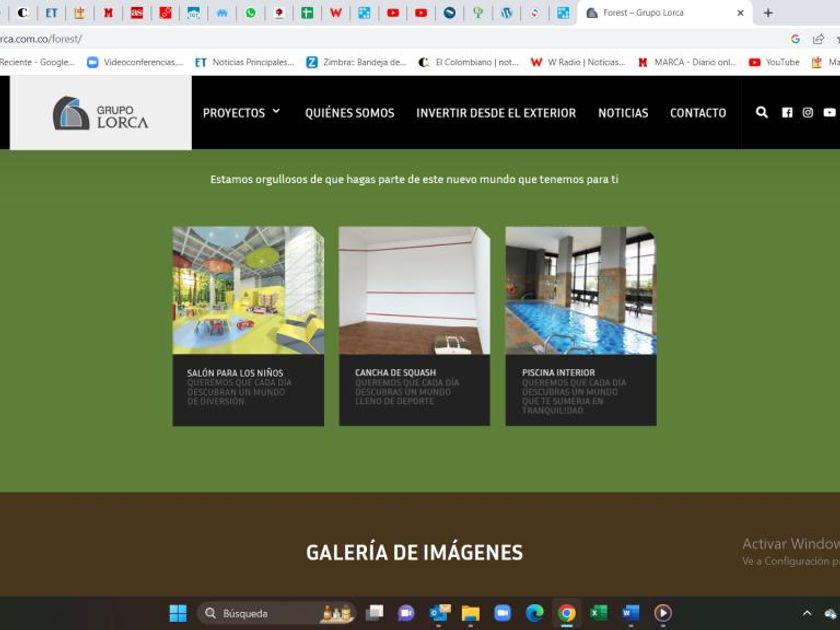
Task: Open the Salón para los niños image
Action: 248,290
